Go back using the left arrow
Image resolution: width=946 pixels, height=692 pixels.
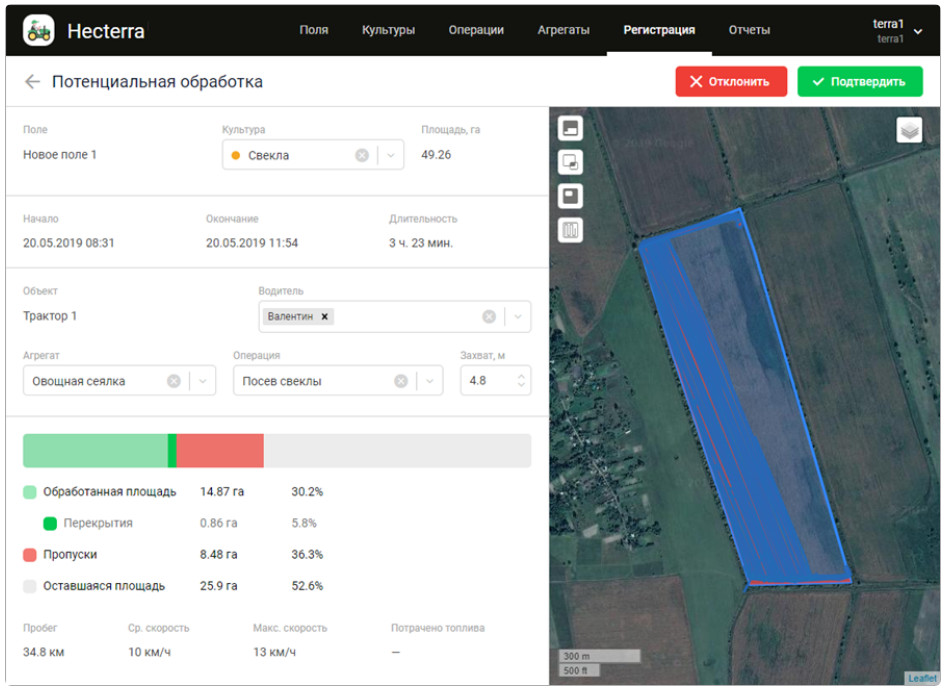coord(33,82)
